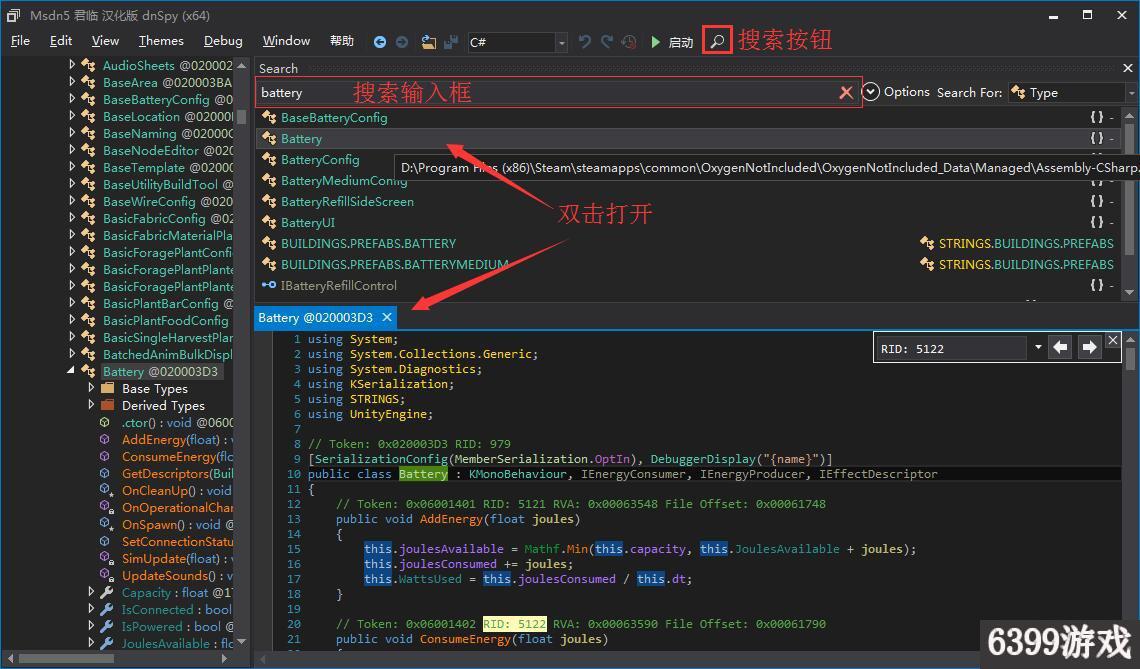Select GetDescriptors method in tree
Screen dimensions: 1140x669
[x=177, y=473]
